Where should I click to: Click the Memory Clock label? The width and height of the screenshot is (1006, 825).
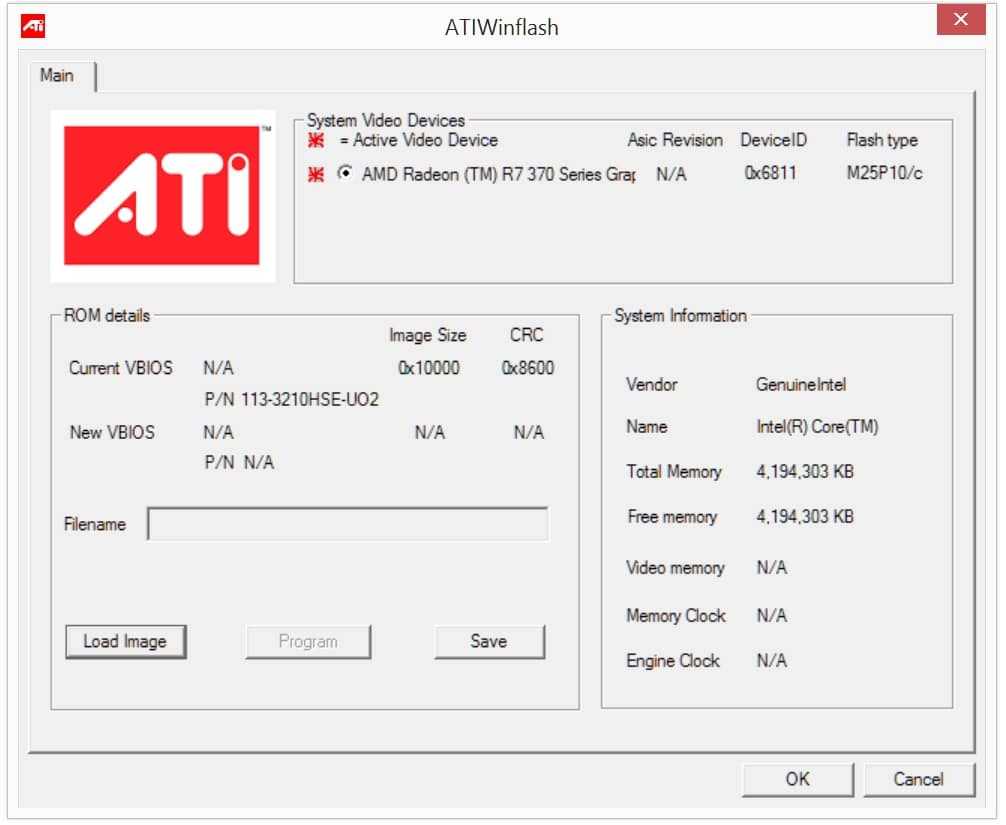(676, 616)
